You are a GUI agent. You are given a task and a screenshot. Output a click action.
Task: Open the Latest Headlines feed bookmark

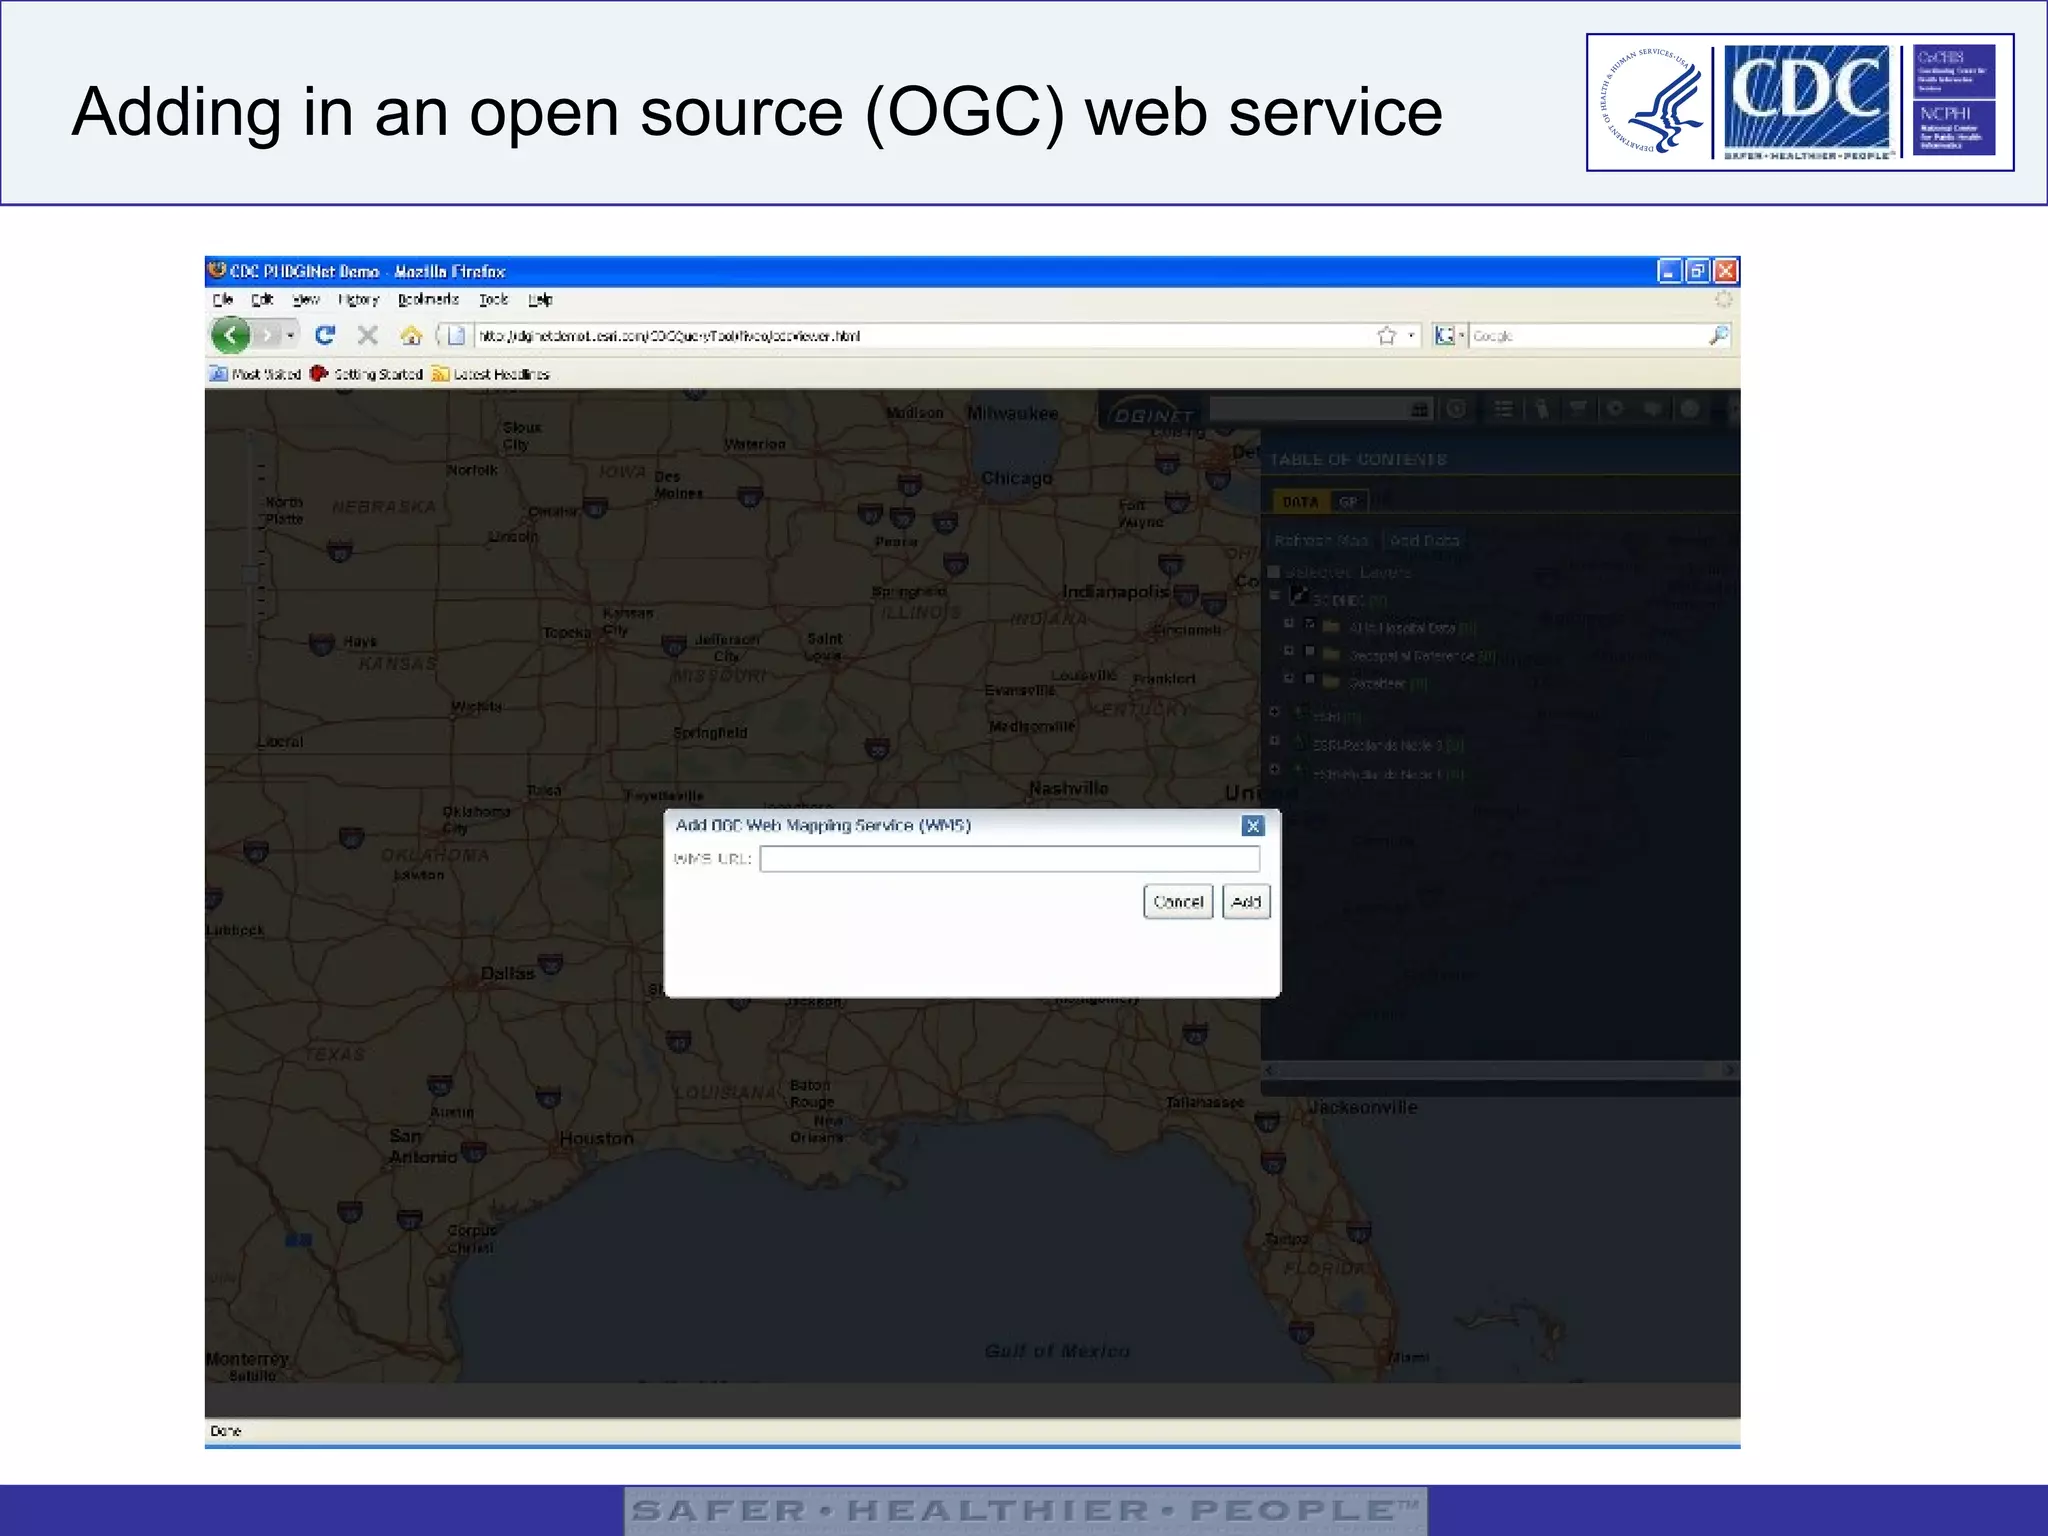[x=491, y=374]
